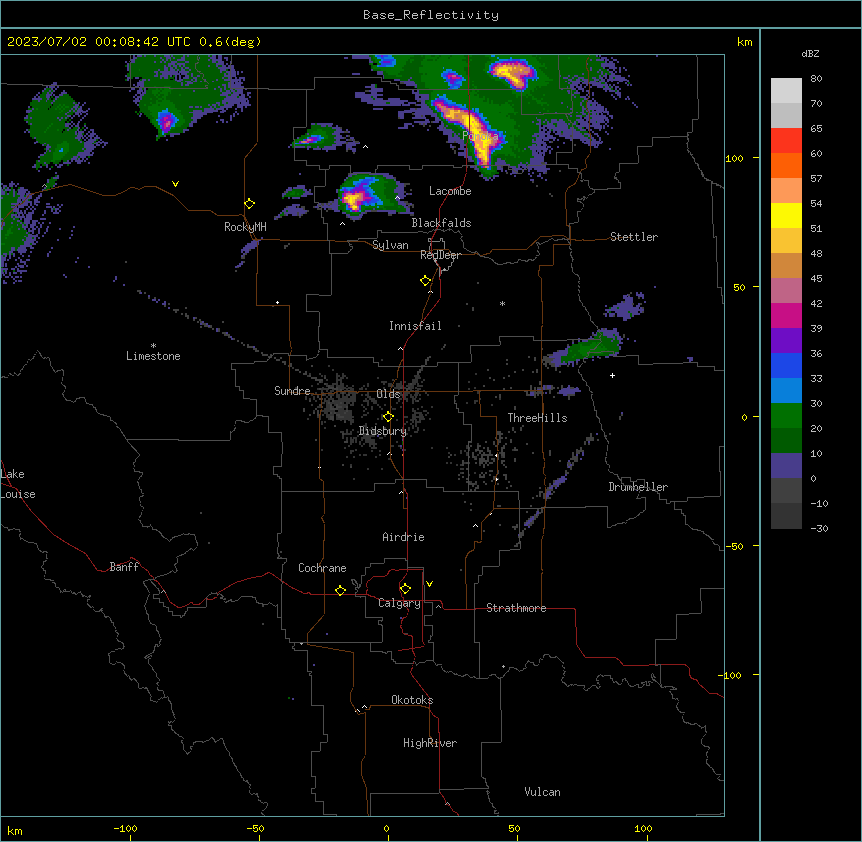
Task: Click the magenta 42 dBZ legend swatch
Action: 786,315
